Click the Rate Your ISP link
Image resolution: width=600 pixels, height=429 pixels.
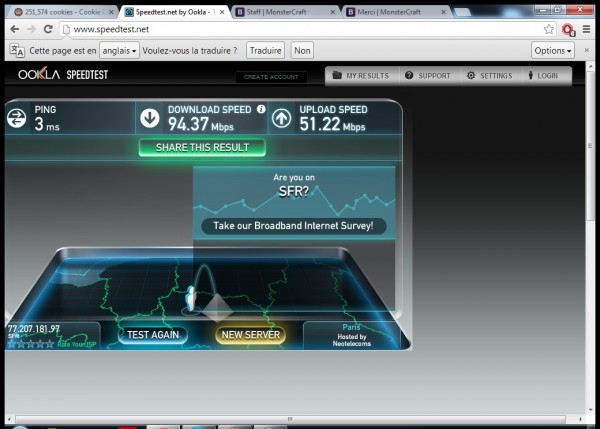[77, 344]
